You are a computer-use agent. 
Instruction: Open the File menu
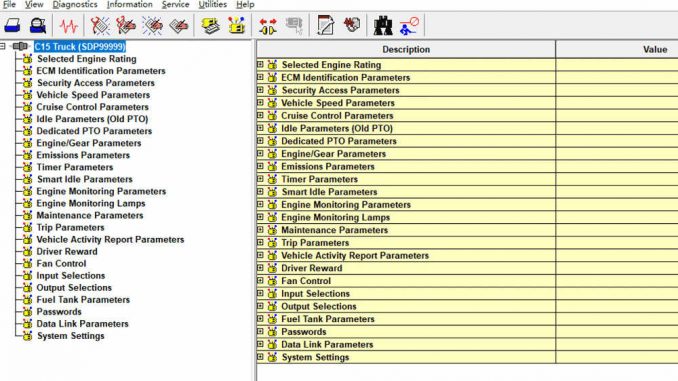pyautogui.click(x=9, y=5)
